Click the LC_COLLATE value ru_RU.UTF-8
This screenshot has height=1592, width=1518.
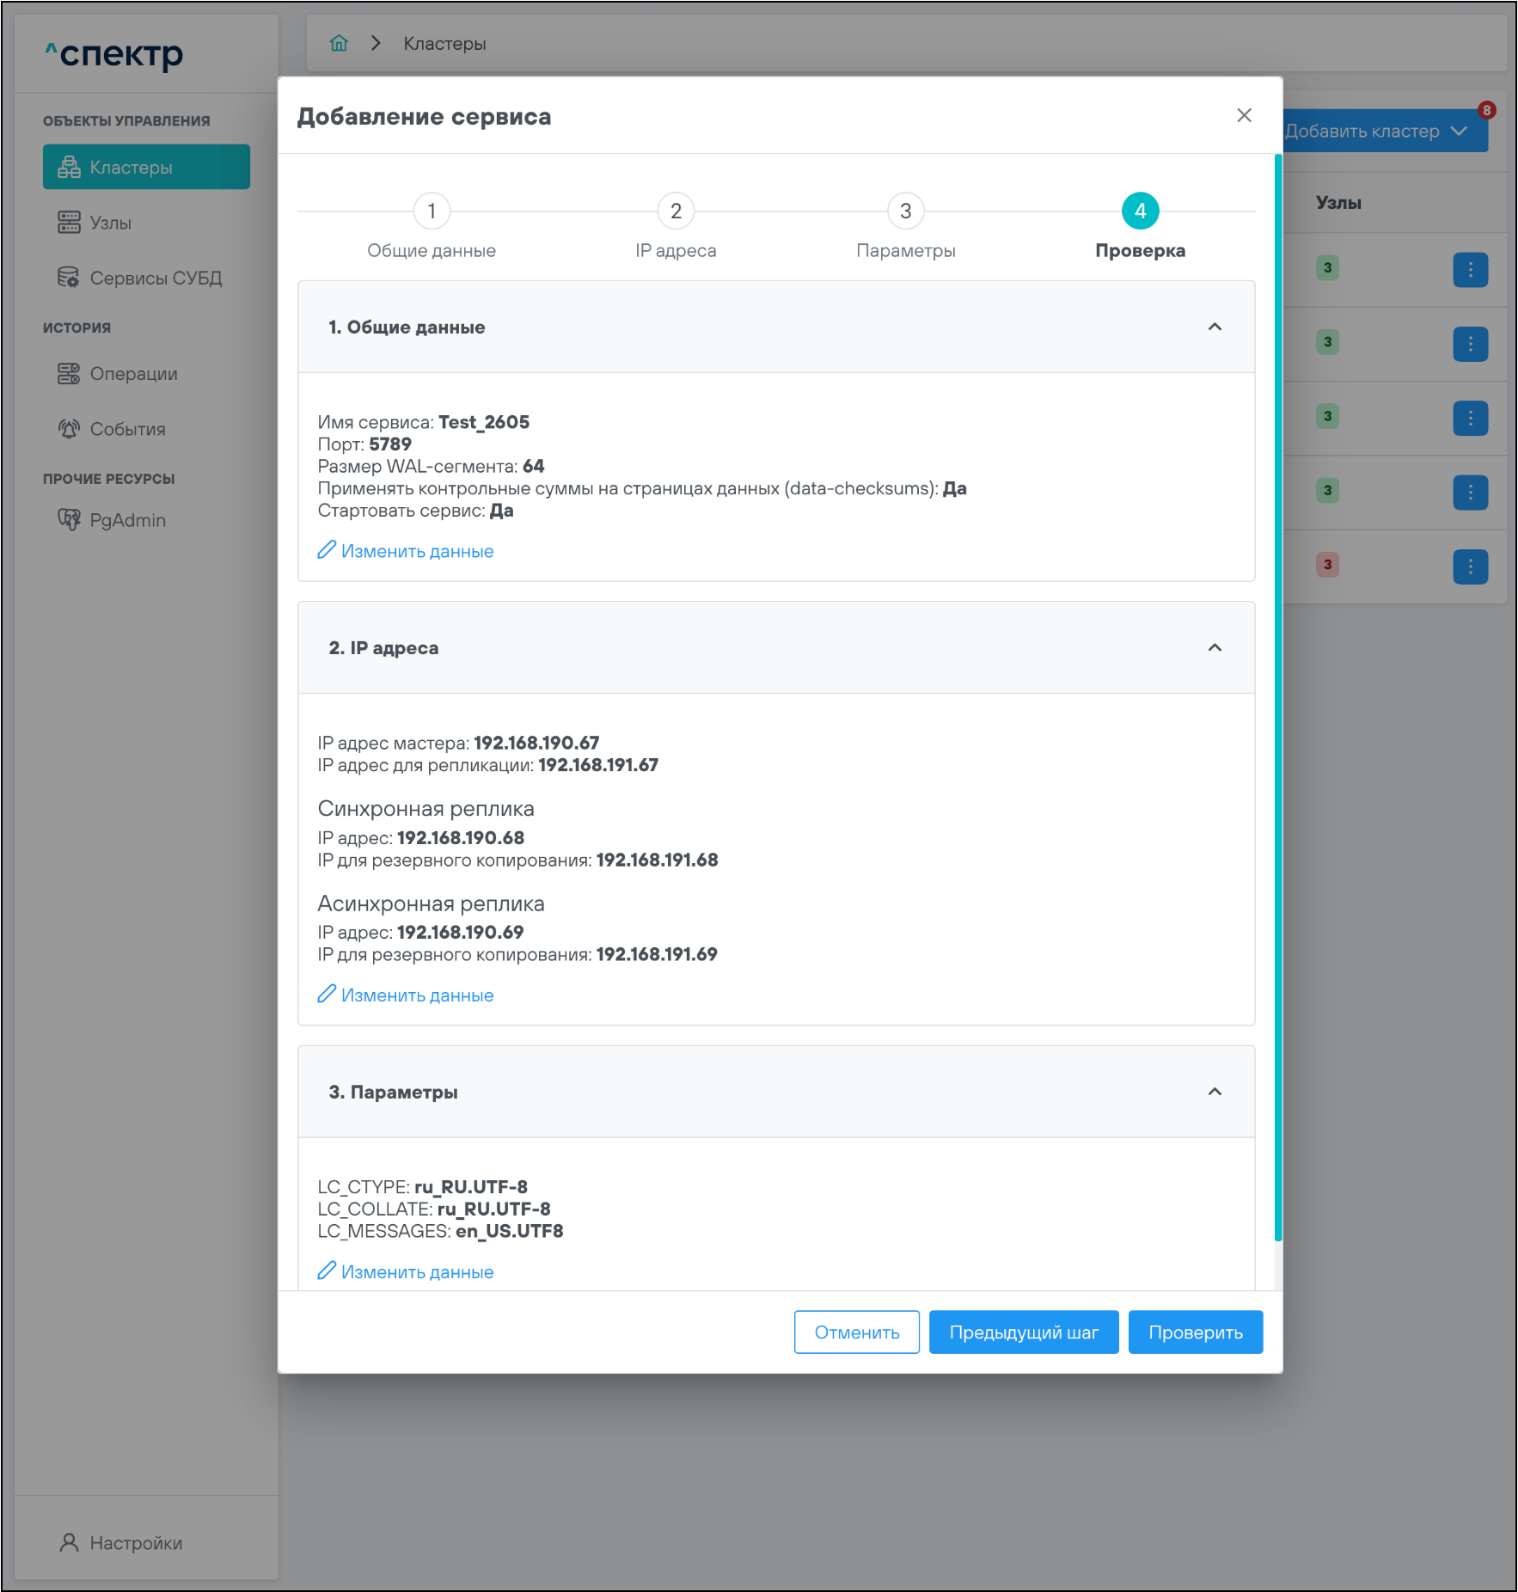click(x=494, y=1209)
